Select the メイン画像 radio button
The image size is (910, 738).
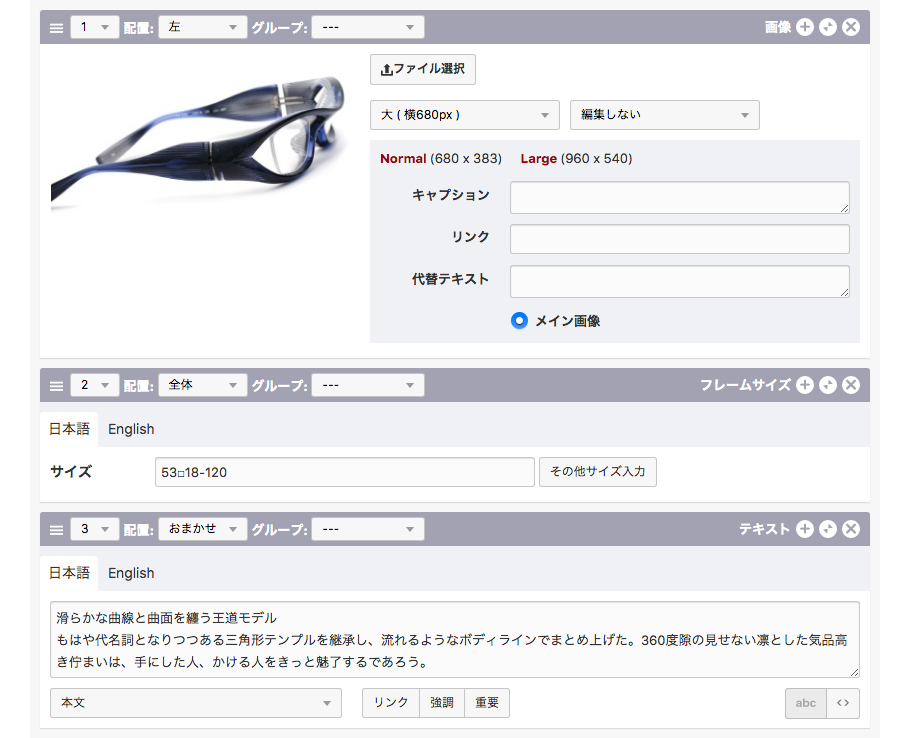click(519, 321)
